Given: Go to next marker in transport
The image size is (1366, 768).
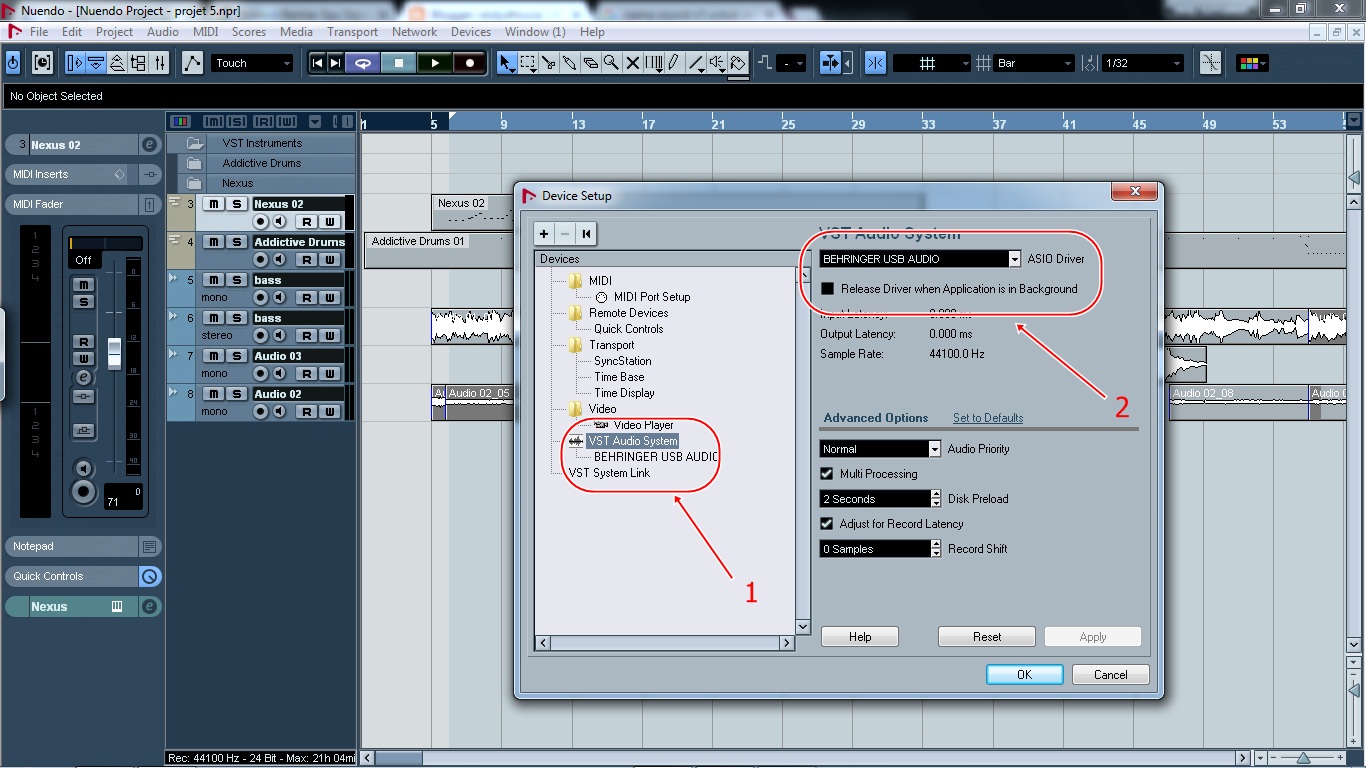Looking at the screenshot, I should tap(336, 63).
